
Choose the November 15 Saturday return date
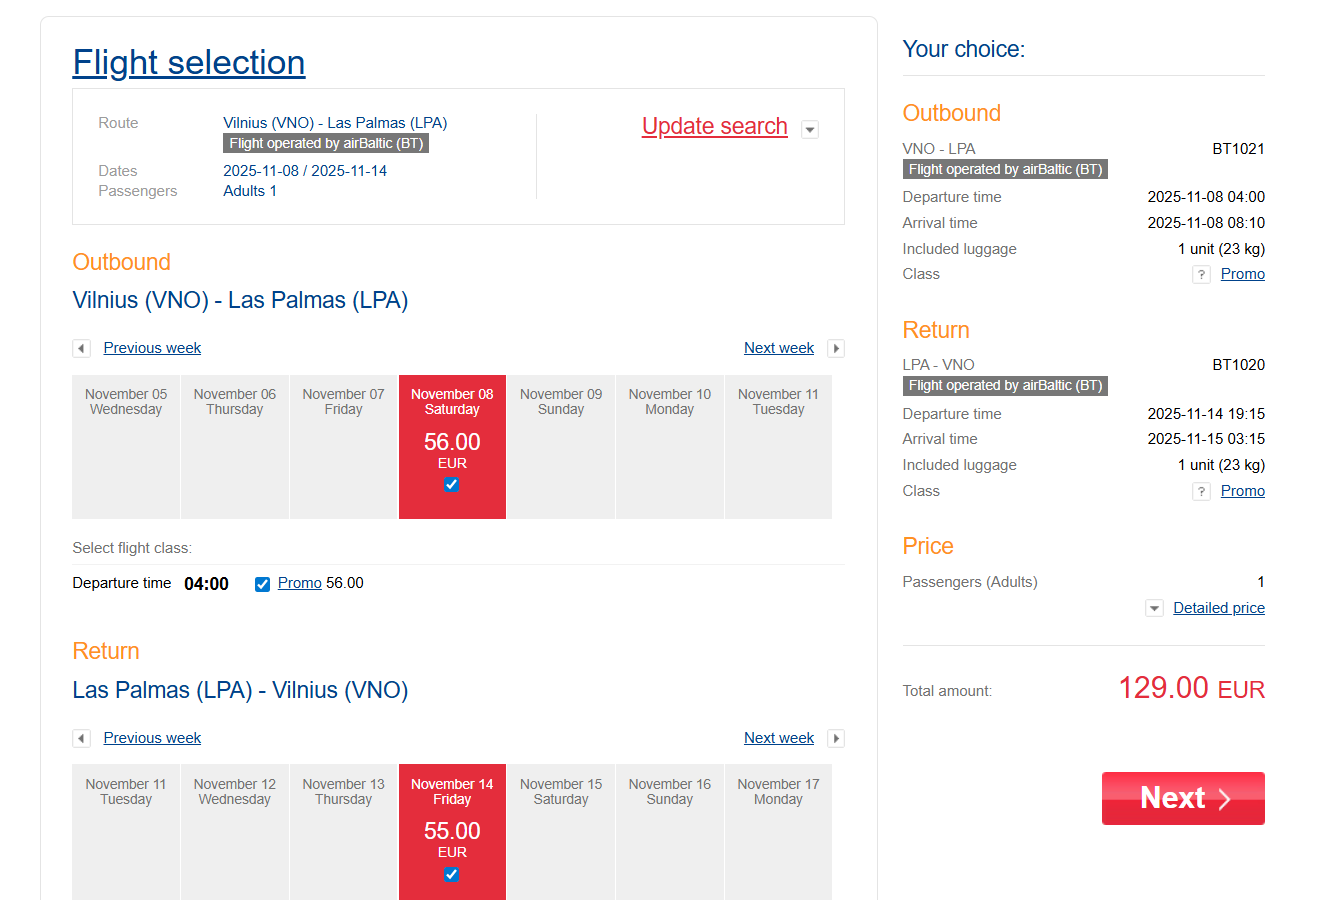pyautogui.click(x=561, y=831)
